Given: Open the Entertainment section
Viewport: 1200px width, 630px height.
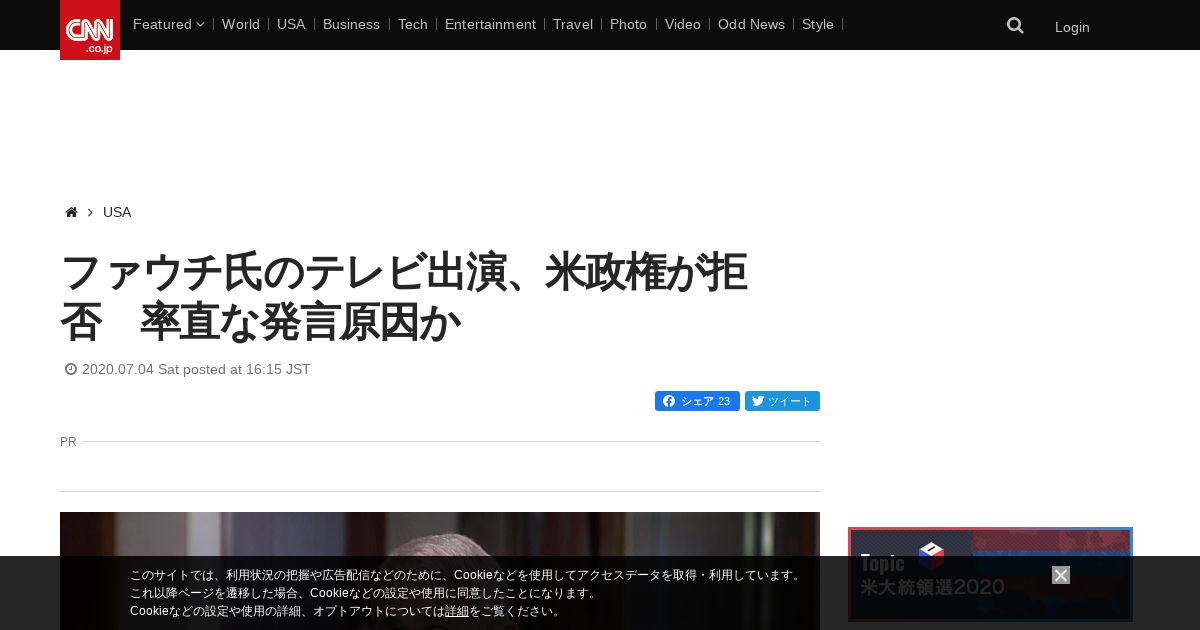Looking at the screenshot, I should point(490,24).
